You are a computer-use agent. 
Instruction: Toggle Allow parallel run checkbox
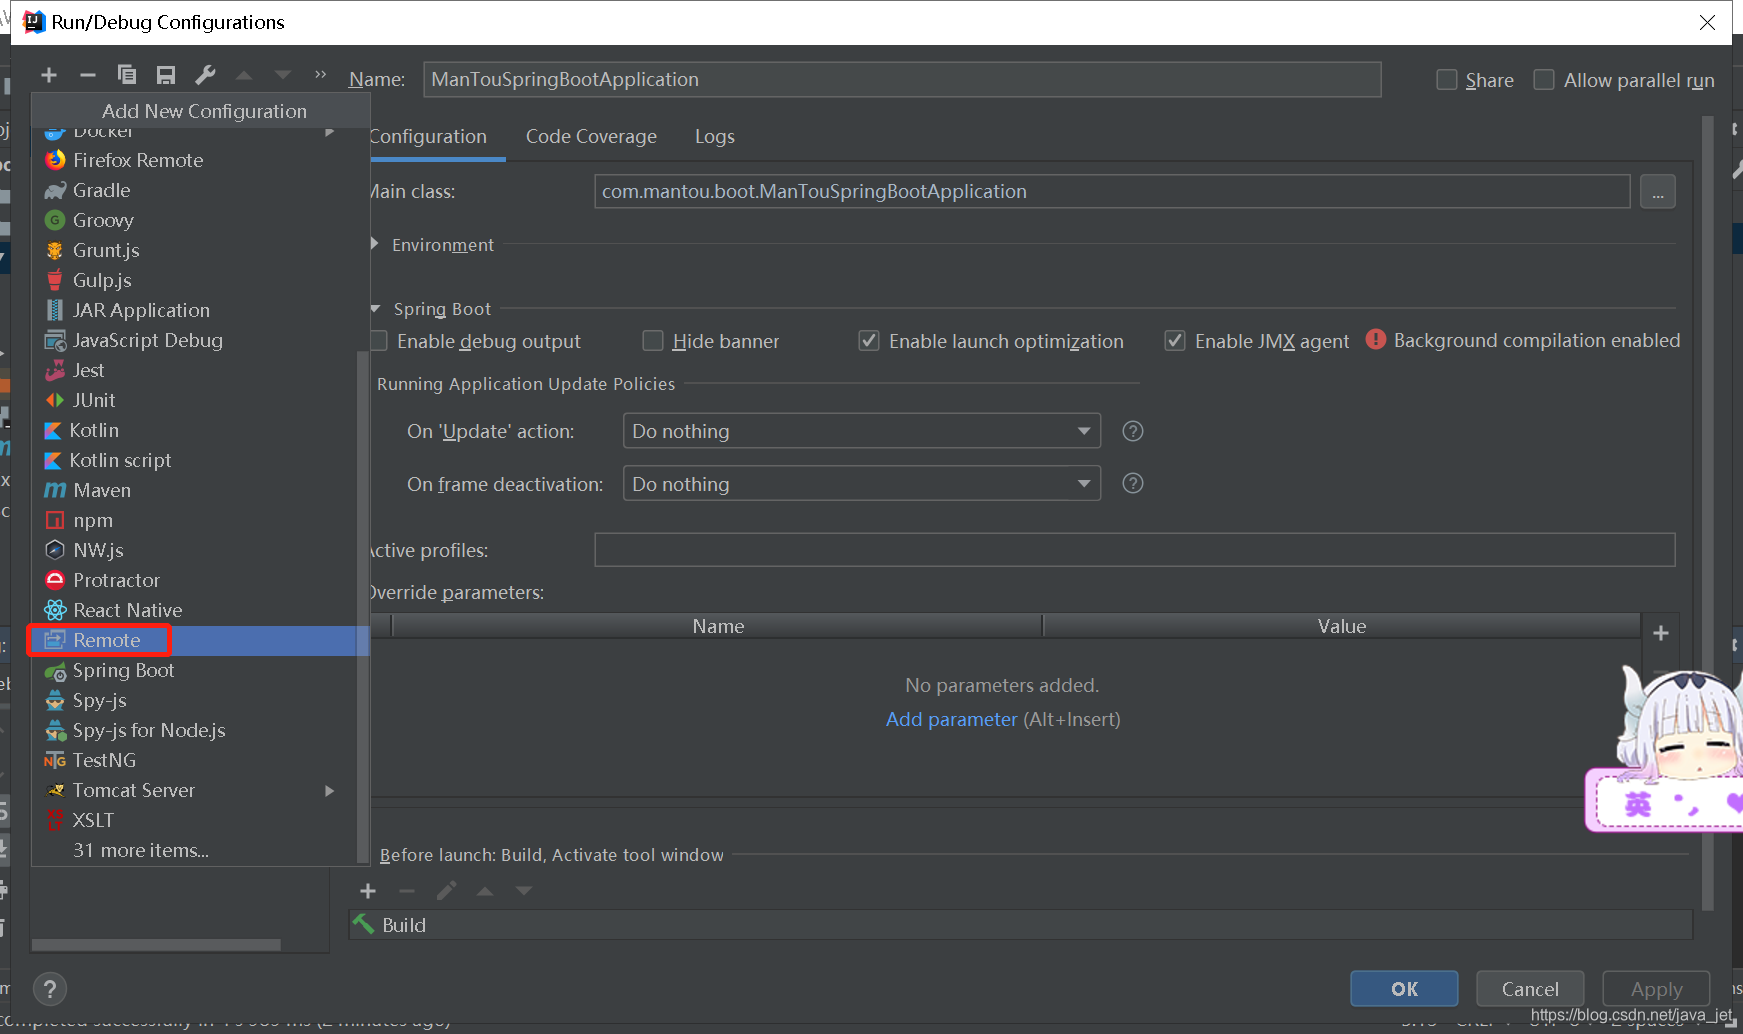(x=1544, y=80)
